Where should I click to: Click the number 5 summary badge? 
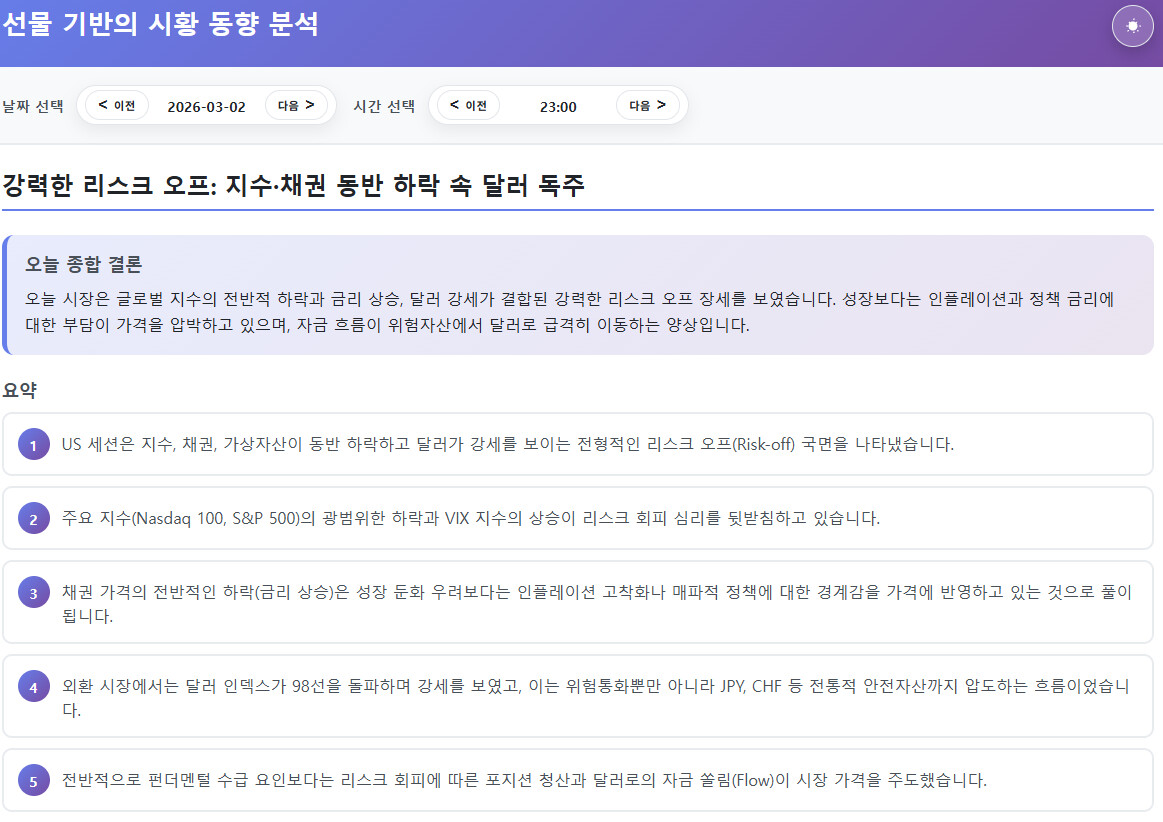point(33,781)
